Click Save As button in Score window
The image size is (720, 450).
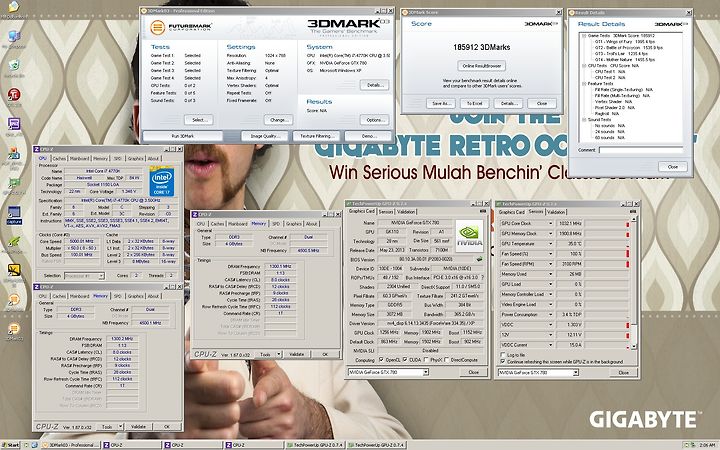[441, 103]
